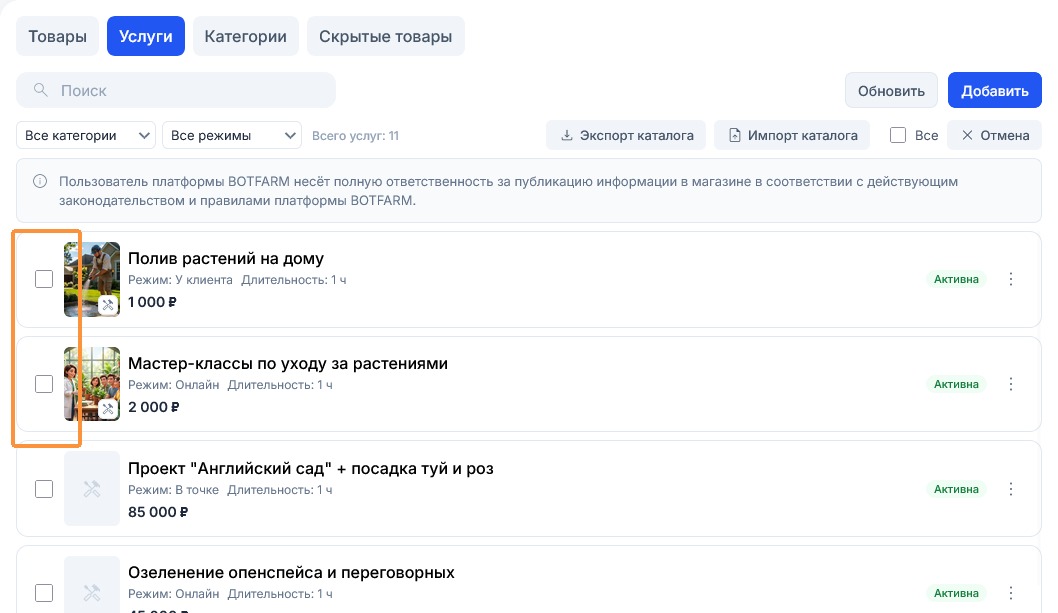The height and width of the screenshot is (613, 1058).
Task: Check the Мастер-классы по уходу checkbox
Action: coord(44,384)
